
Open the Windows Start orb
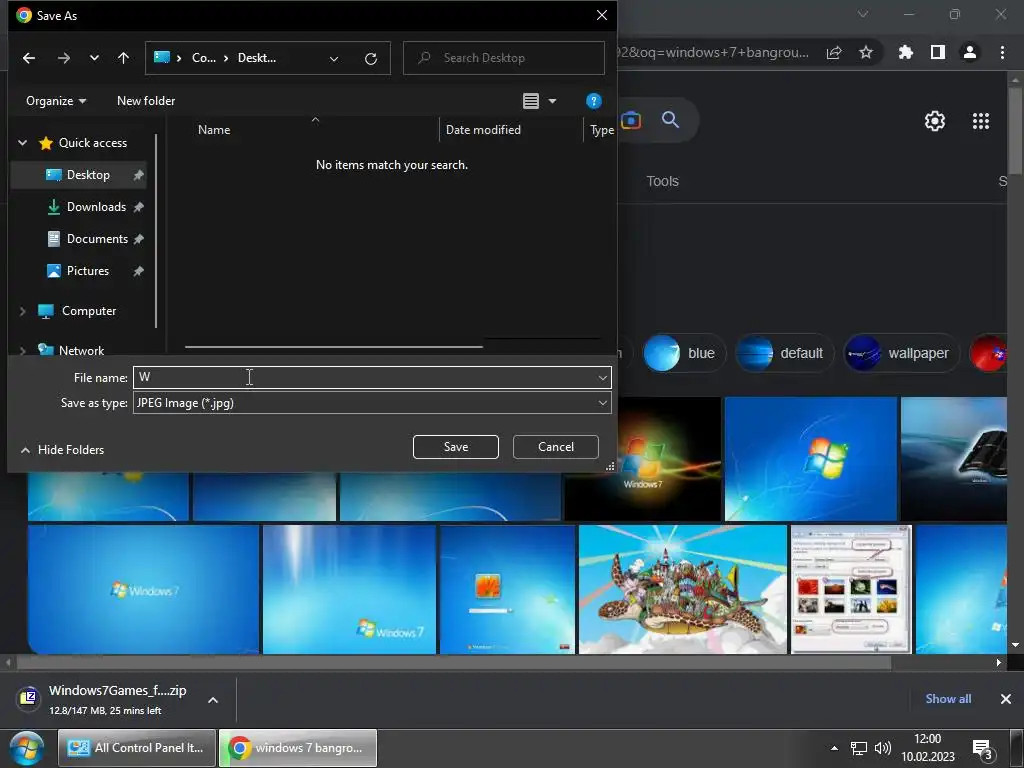click(26, 748)
